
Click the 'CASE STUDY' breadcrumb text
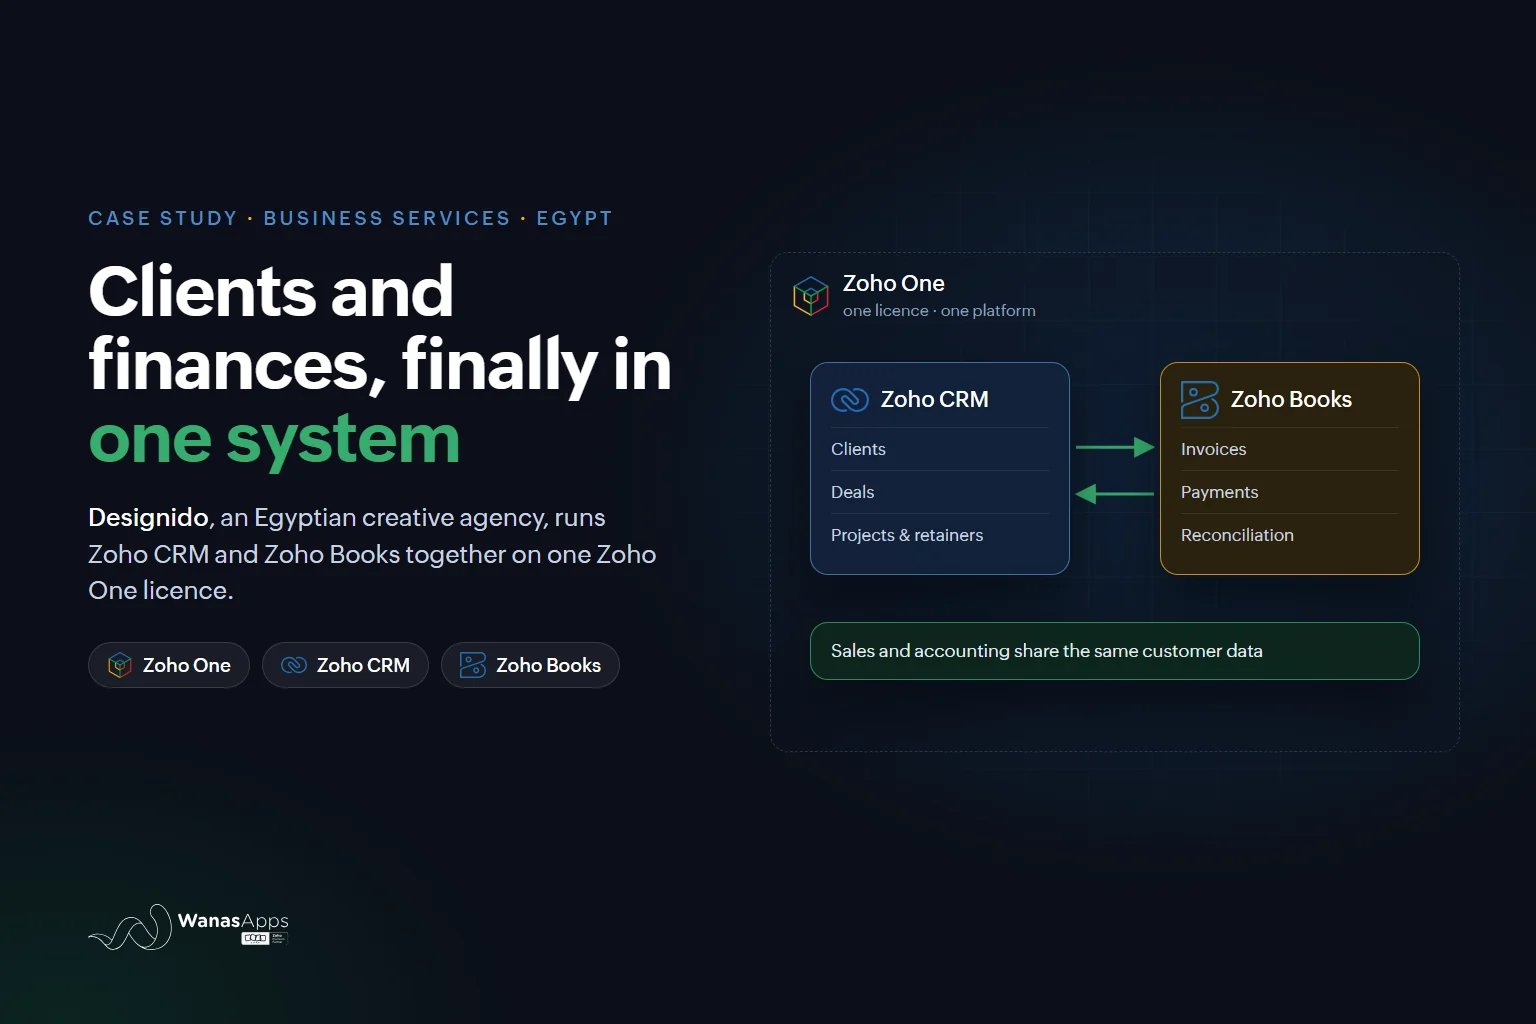163,218
